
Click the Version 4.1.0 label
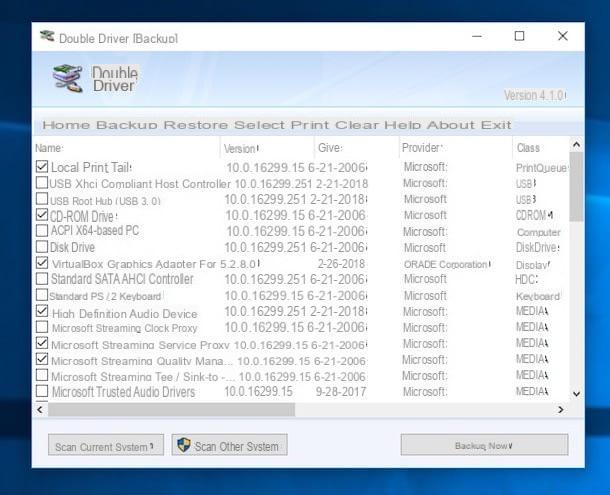pyautogui.click(x=535, y=95)
